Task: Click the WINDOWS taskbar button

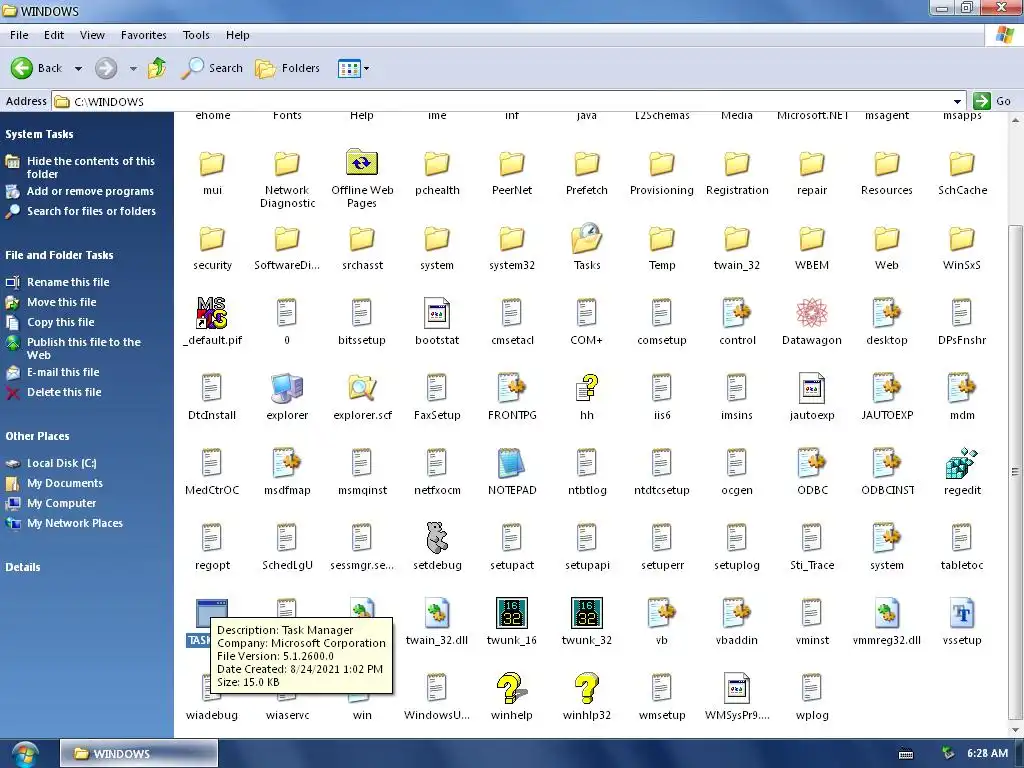Action: [x=139, y=754]
